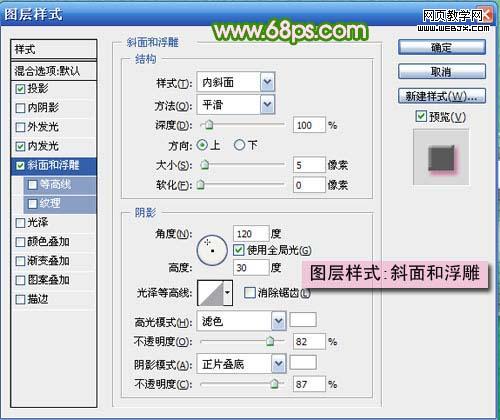Image resolution: width=500 pixels, height=420 pixels.
Task: Enable the 内阴影 inner shadow checkbox
Action: pyautogui.click(x=20, y=108)
